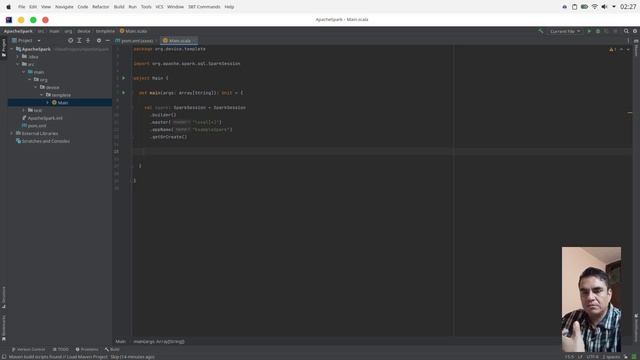This screenshot has height=360, width=640.
Task: Toggle the Maven tool window on right stripe
Action: coord(636,48)
